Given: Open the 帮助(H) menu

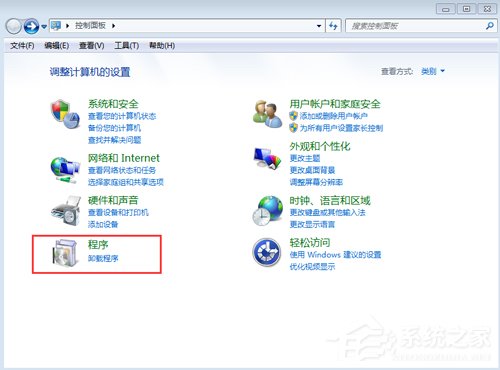Looking at the screenshot, I should pyautogui.click(x=162, y=45).
